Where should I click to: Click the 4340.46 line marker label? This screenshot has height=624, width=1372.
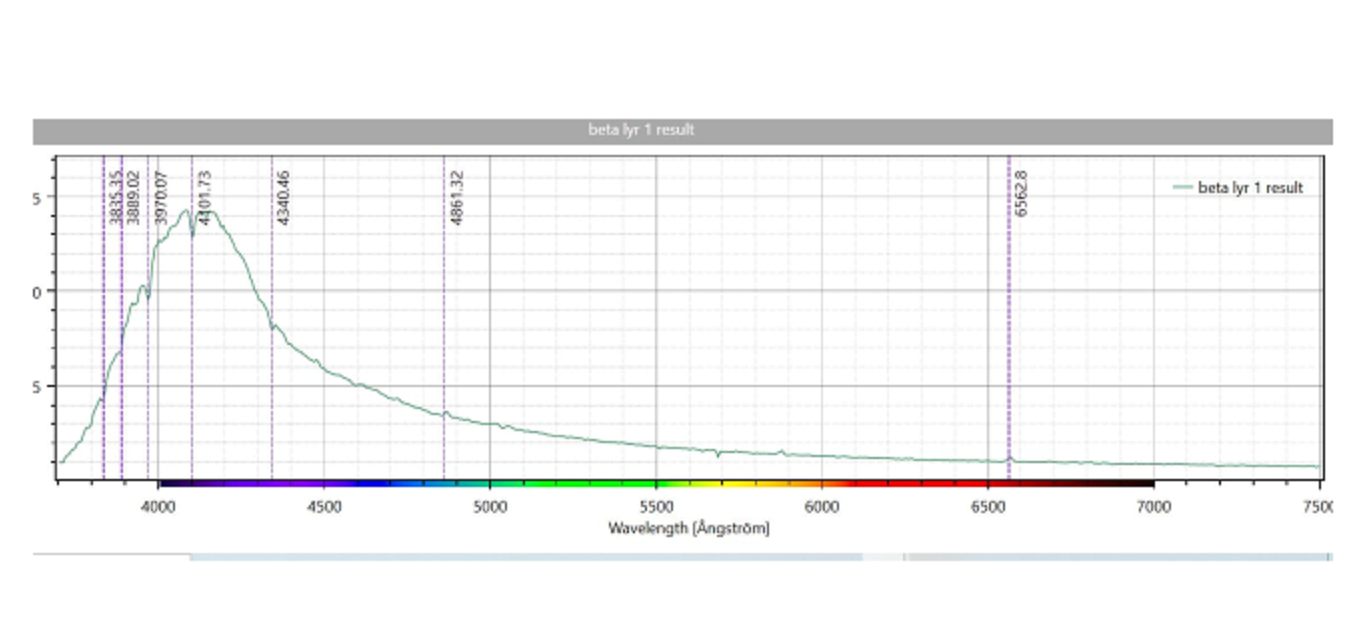tap(284, 197)
